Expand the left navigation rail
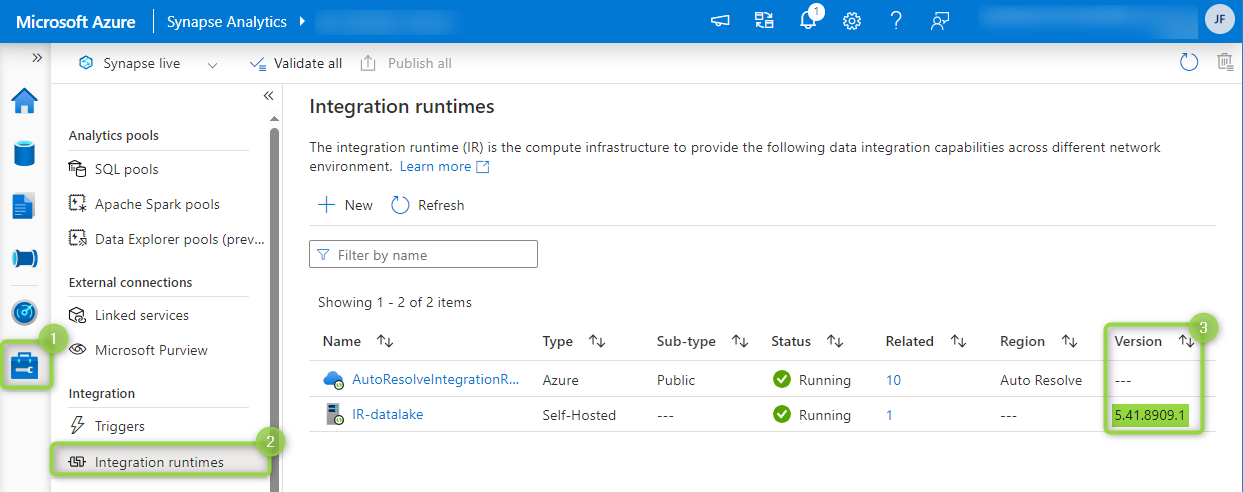The image size is (1243, 492). point(37,58)
